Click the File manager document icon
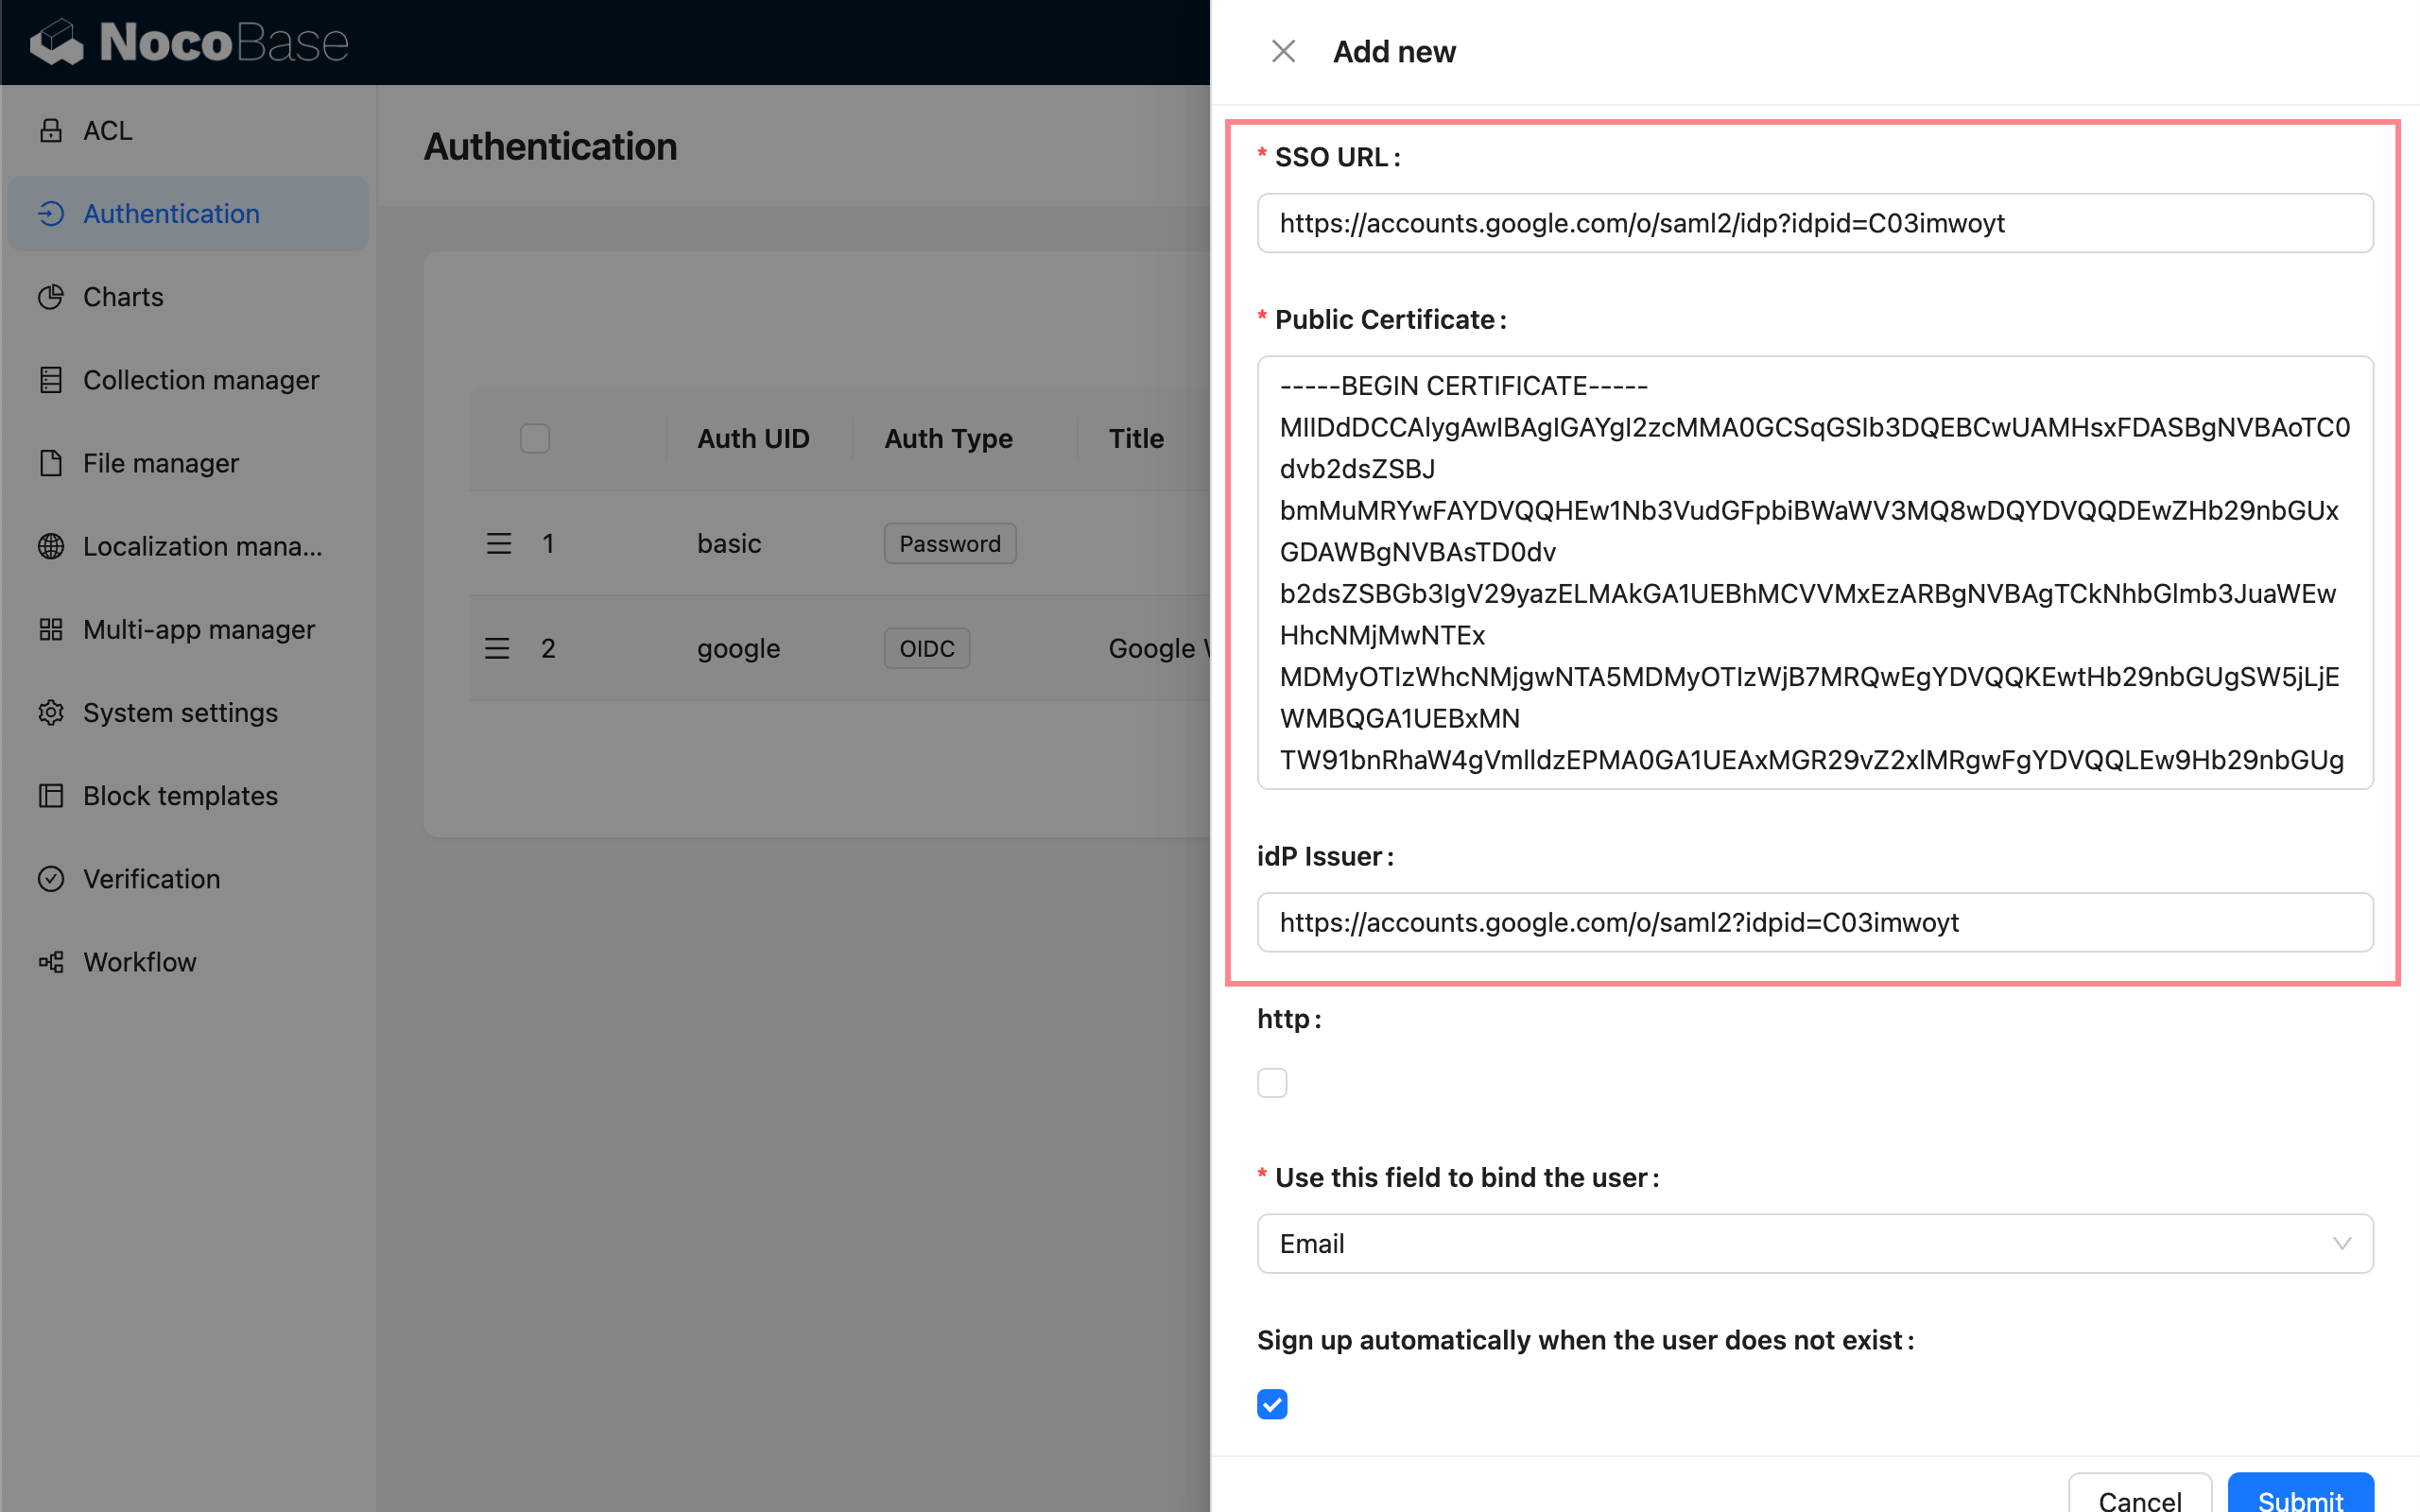Image resolution: width=2420 pixels, height=1512 pixels. 51,463
